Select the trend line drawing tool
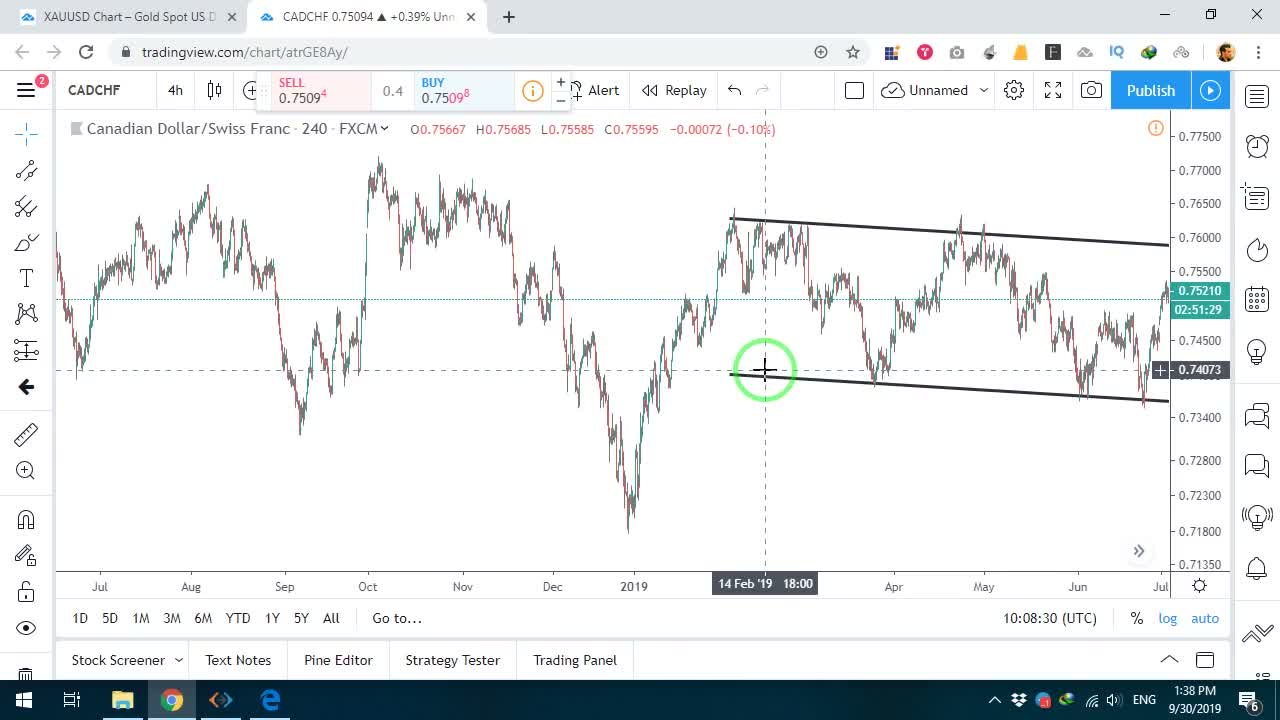 click(x=26, y=170)
